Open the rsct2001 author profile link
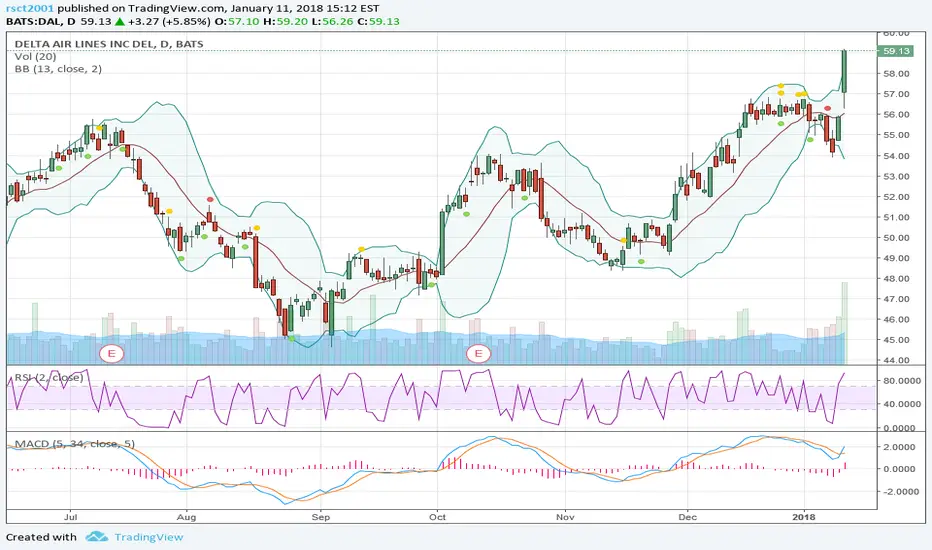932x550 pixels. [30, 8]
